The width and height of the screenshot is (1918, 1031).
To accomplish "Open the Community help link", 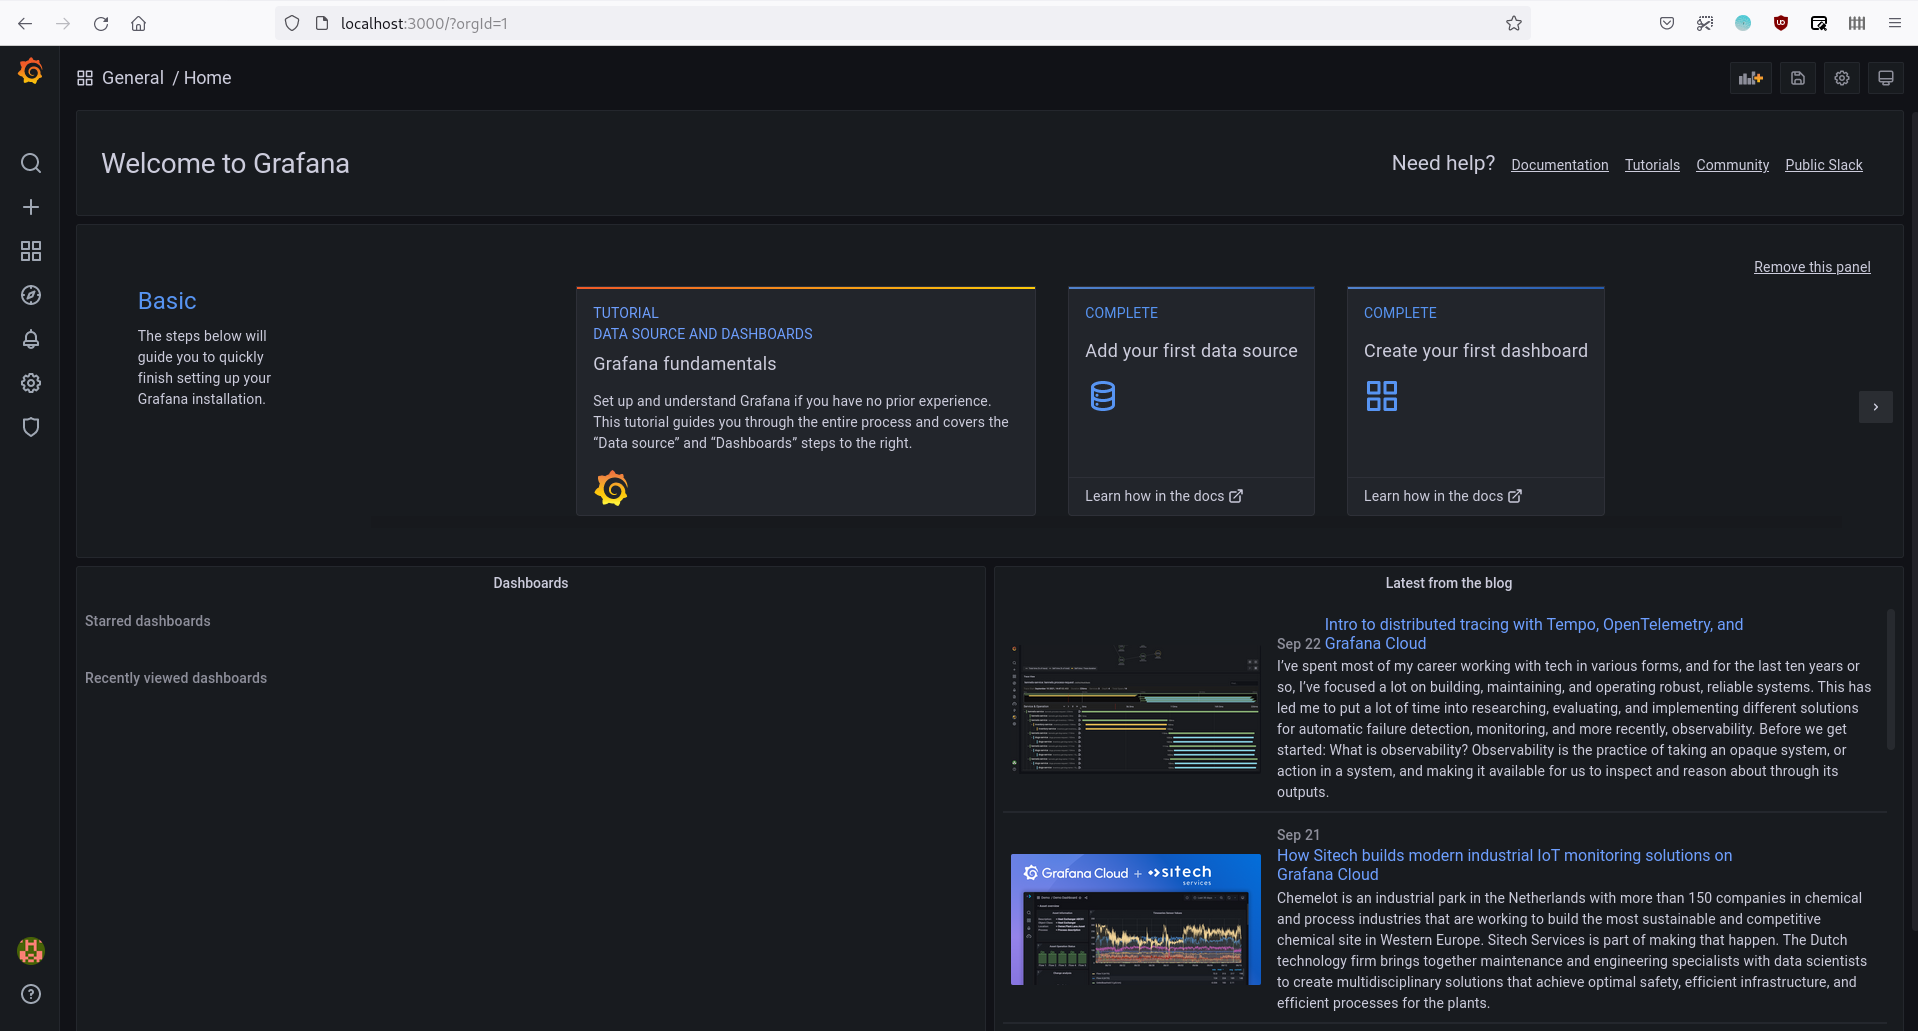I will pos(1732,165).
